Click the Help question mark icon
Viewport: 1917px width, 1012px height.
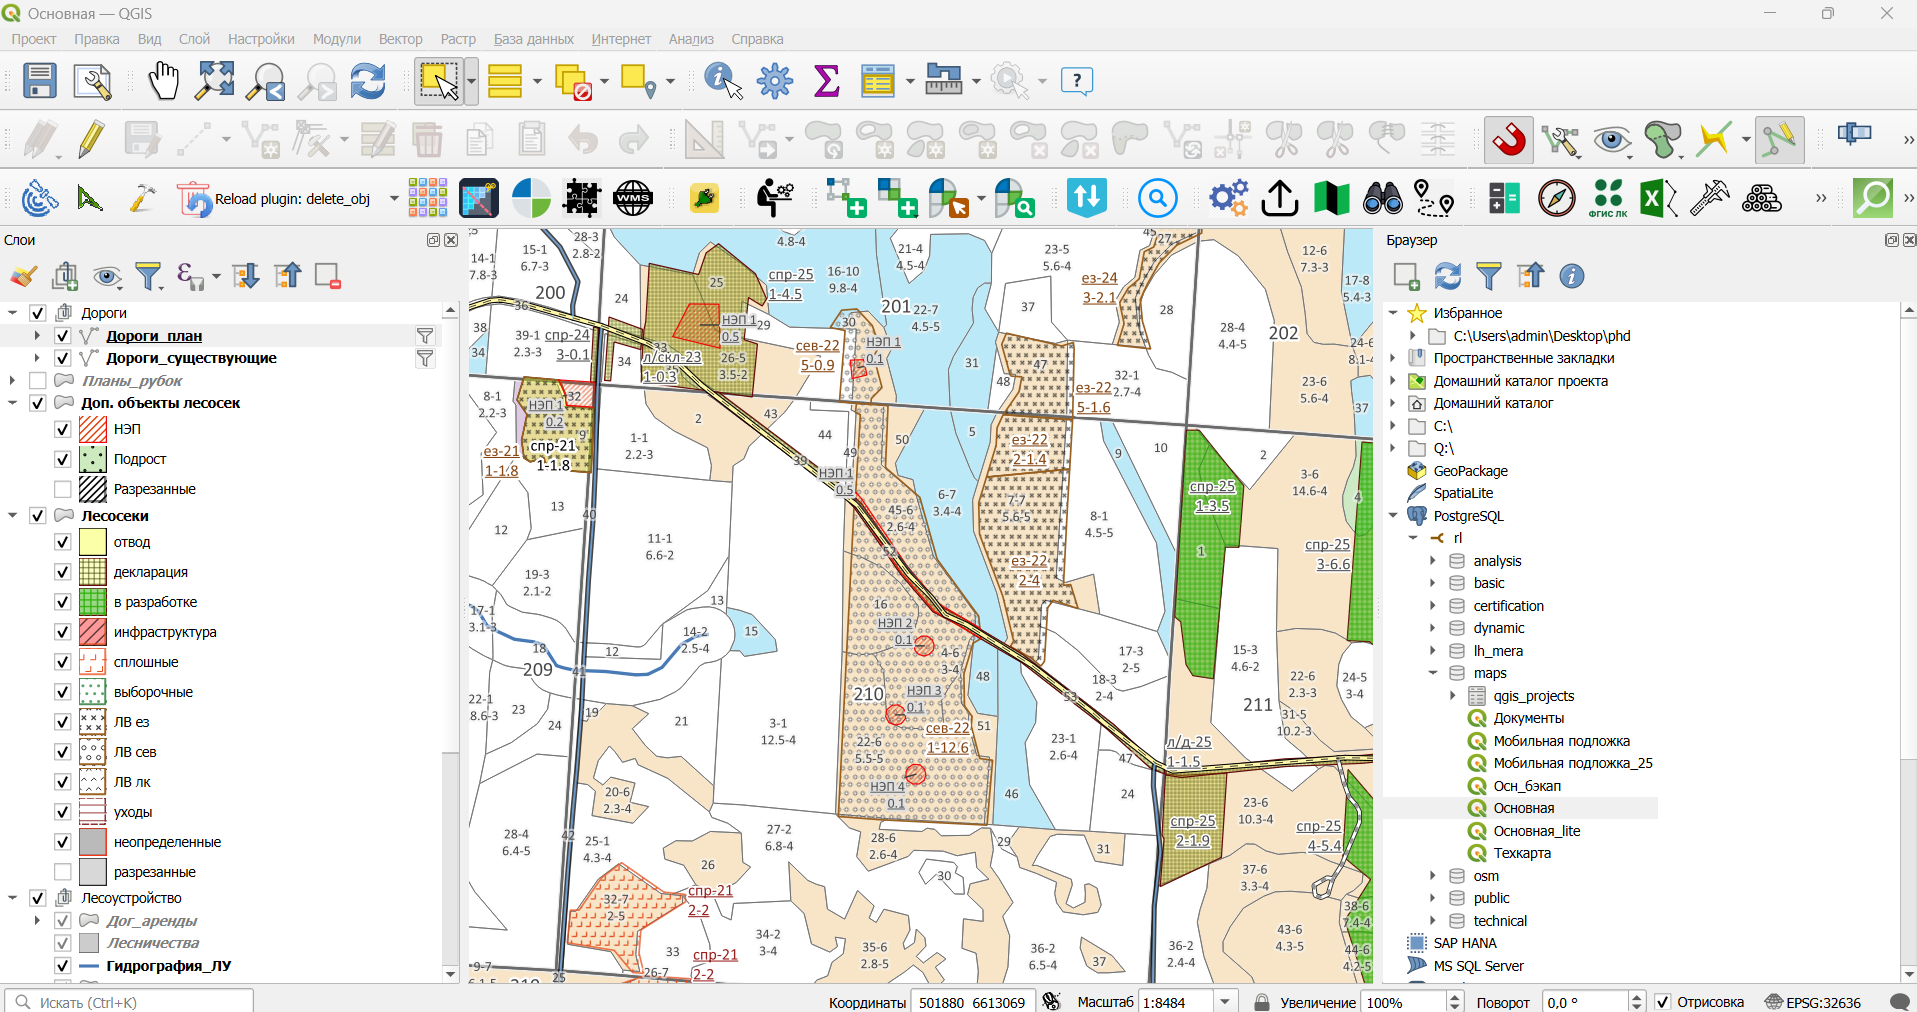1077,81
